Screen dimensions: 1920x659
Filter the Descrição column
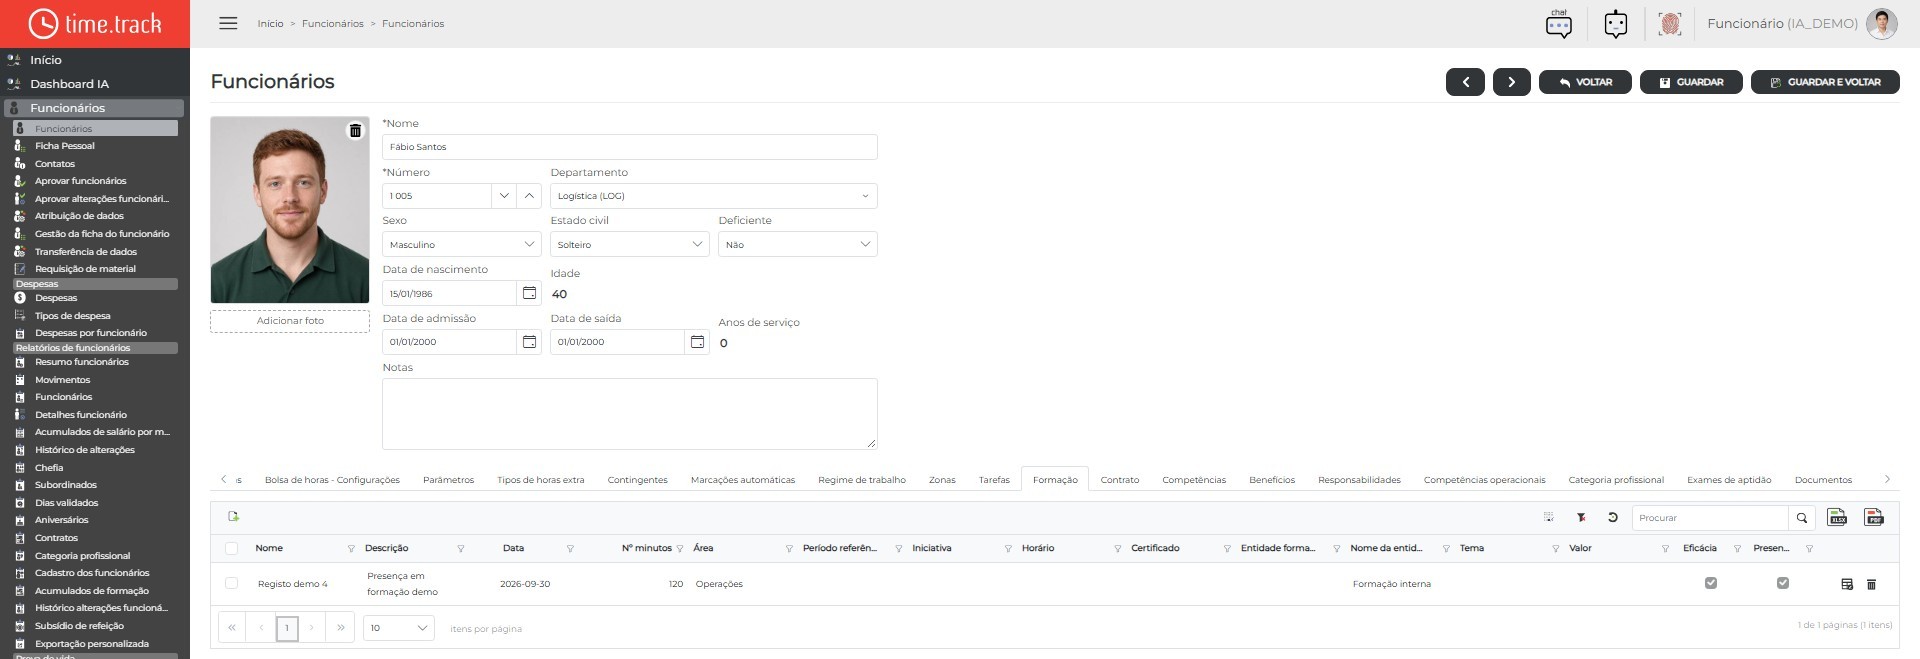pyautogui.click(x=461, y=549)
